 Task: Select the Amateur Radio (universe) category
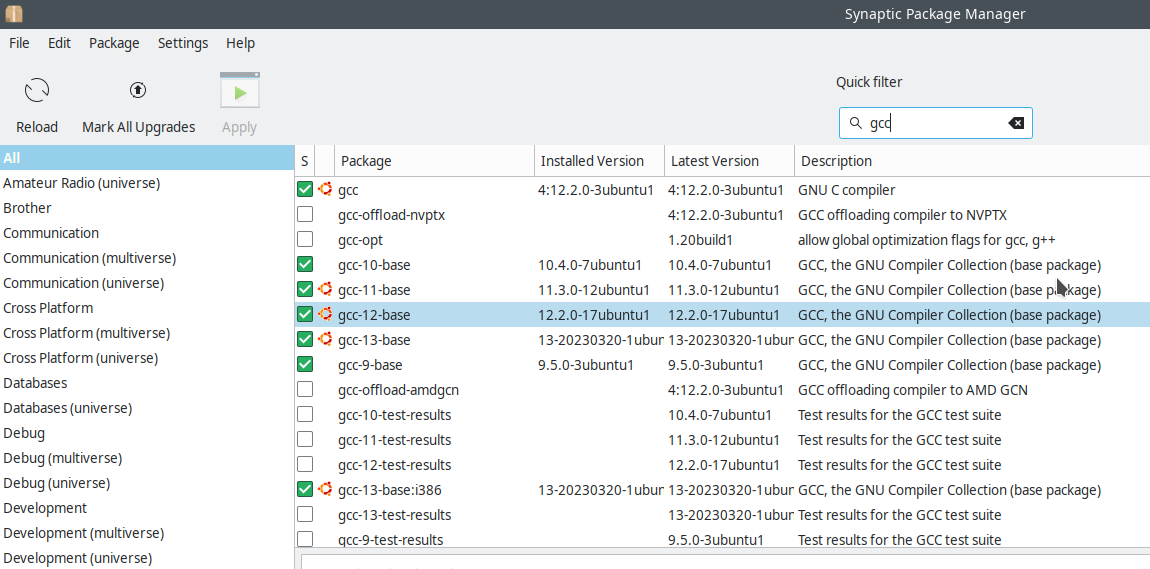(82, 183)
